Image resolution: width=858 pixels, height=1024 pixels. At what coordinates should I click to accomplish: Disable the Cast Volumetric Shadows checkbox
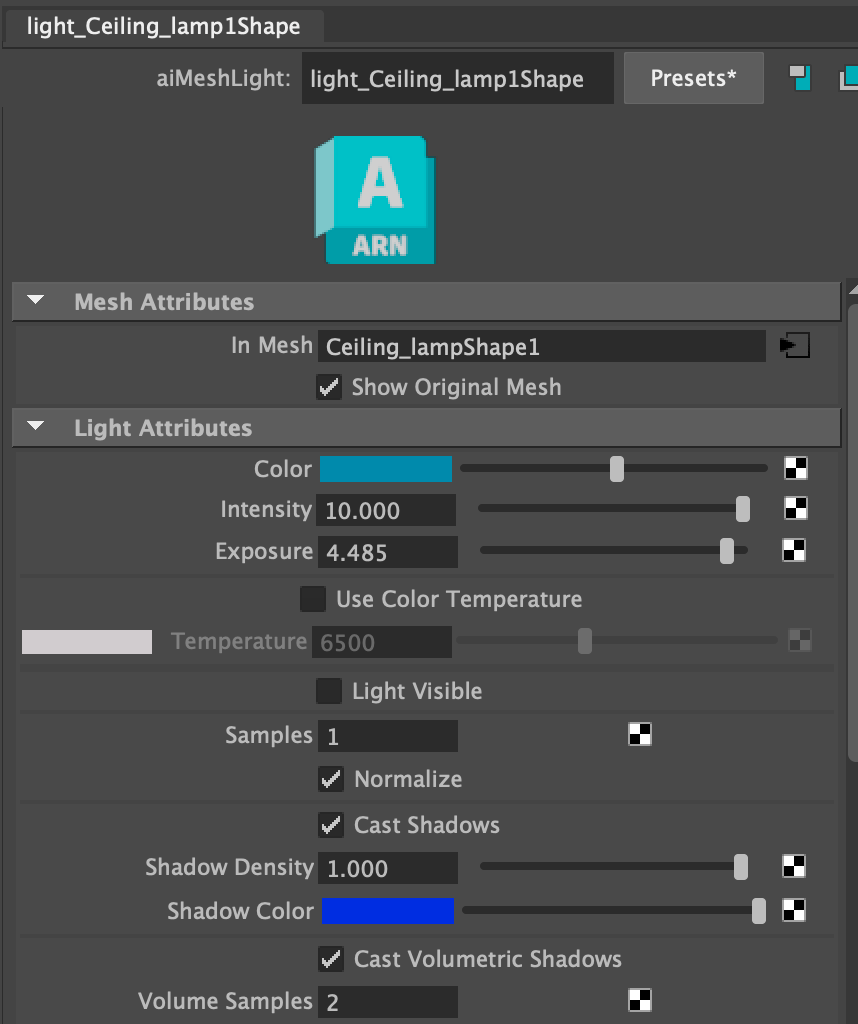point(331,959)
